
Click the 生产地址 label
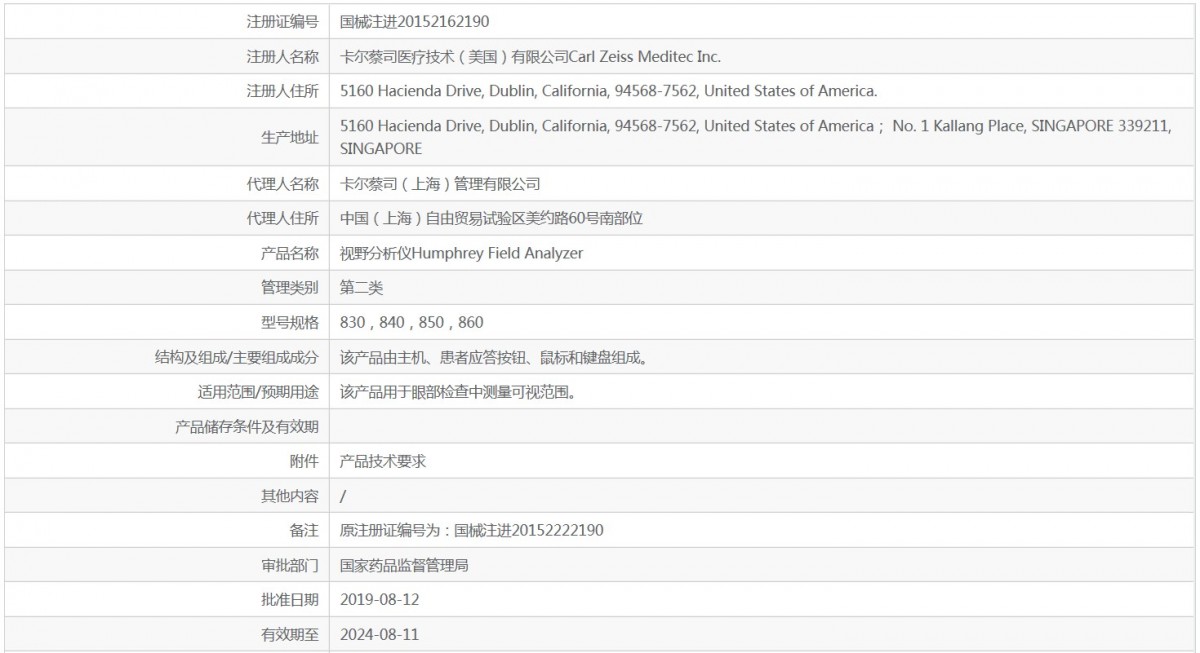tap(290, 137)
